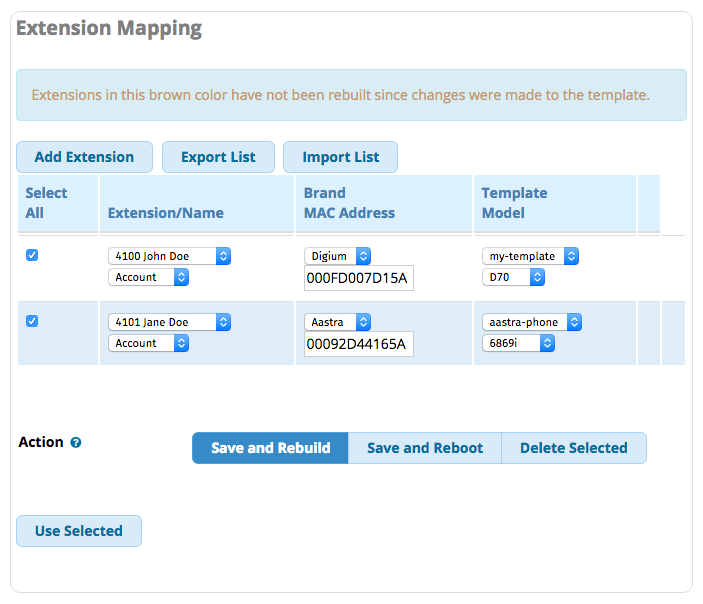703x604 pixels.
Task: Uncheck the 4101 Jane Doe row checkbox
Action: point(32,321)
